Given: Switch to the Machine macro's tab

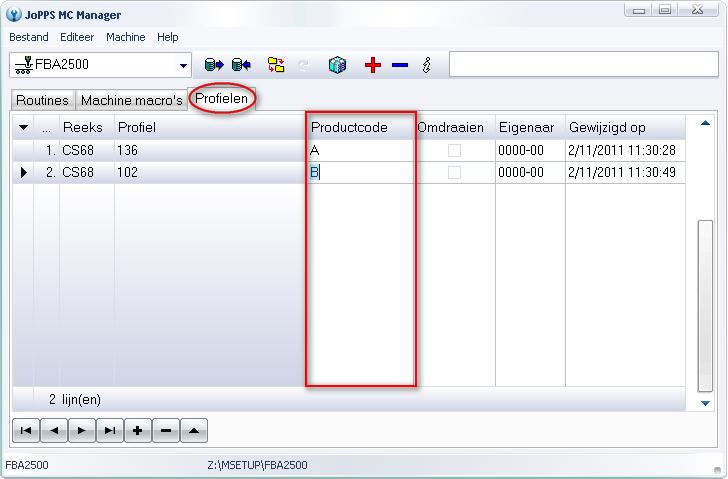Looking at the screenshot, I should [131, 100].
